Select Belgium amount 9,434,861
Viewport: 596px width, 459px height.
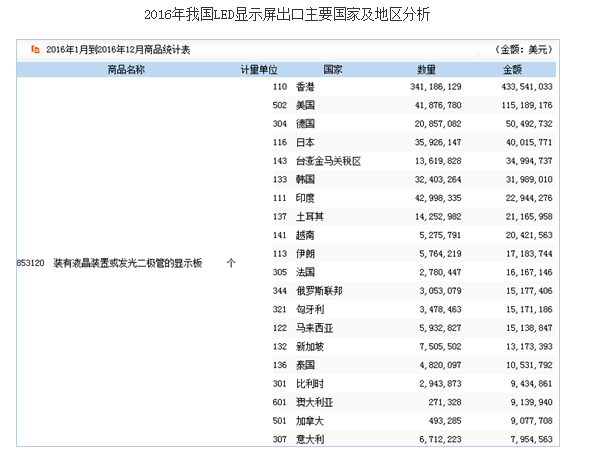[531, 384]
